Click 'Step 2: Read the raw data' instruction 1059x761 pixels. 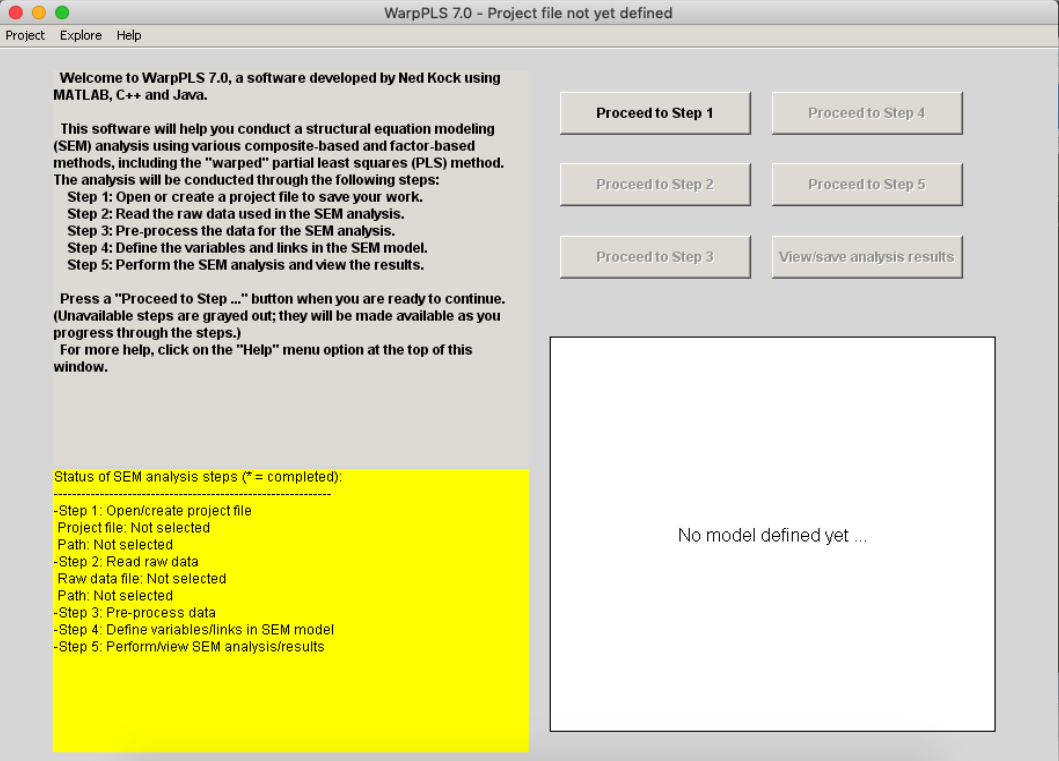235,214
